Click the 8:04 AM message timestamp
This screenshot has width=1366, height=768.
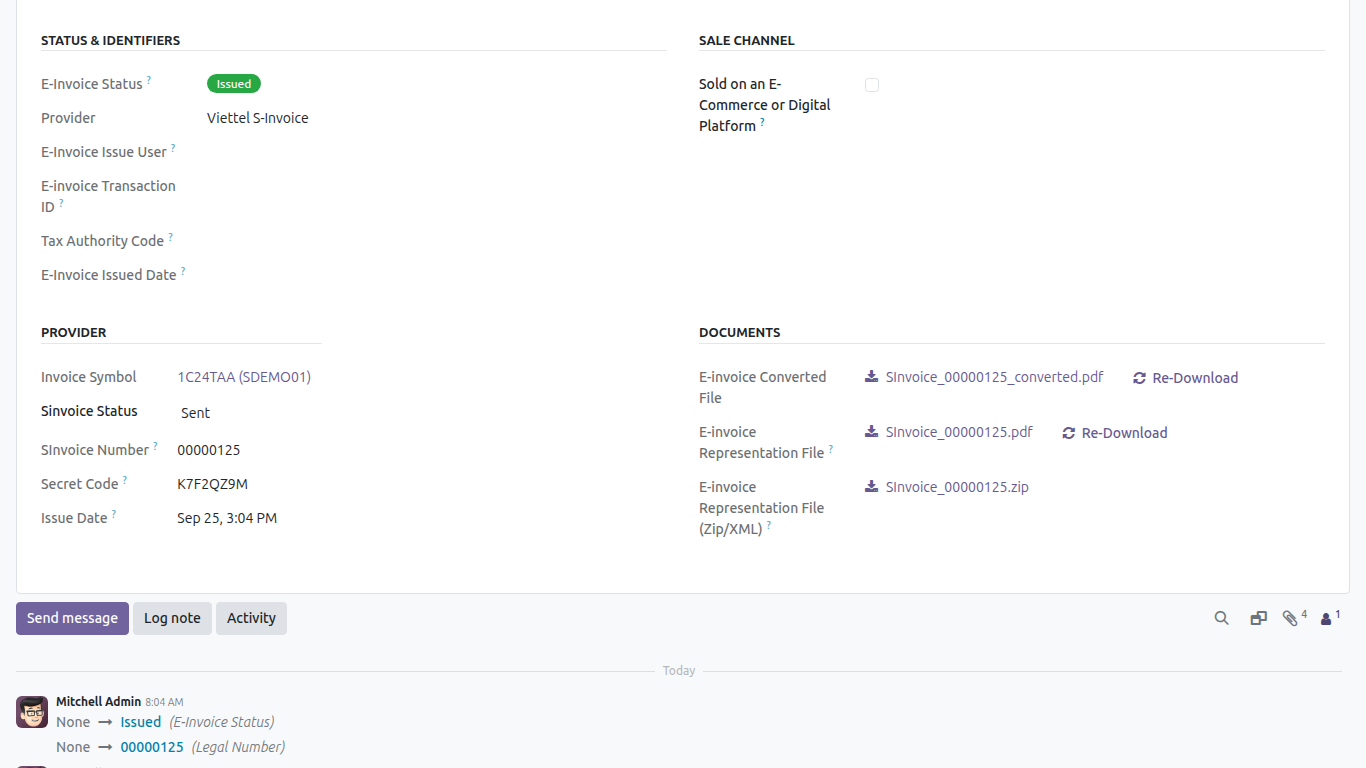pyautogui.click(x=164, y=703)
